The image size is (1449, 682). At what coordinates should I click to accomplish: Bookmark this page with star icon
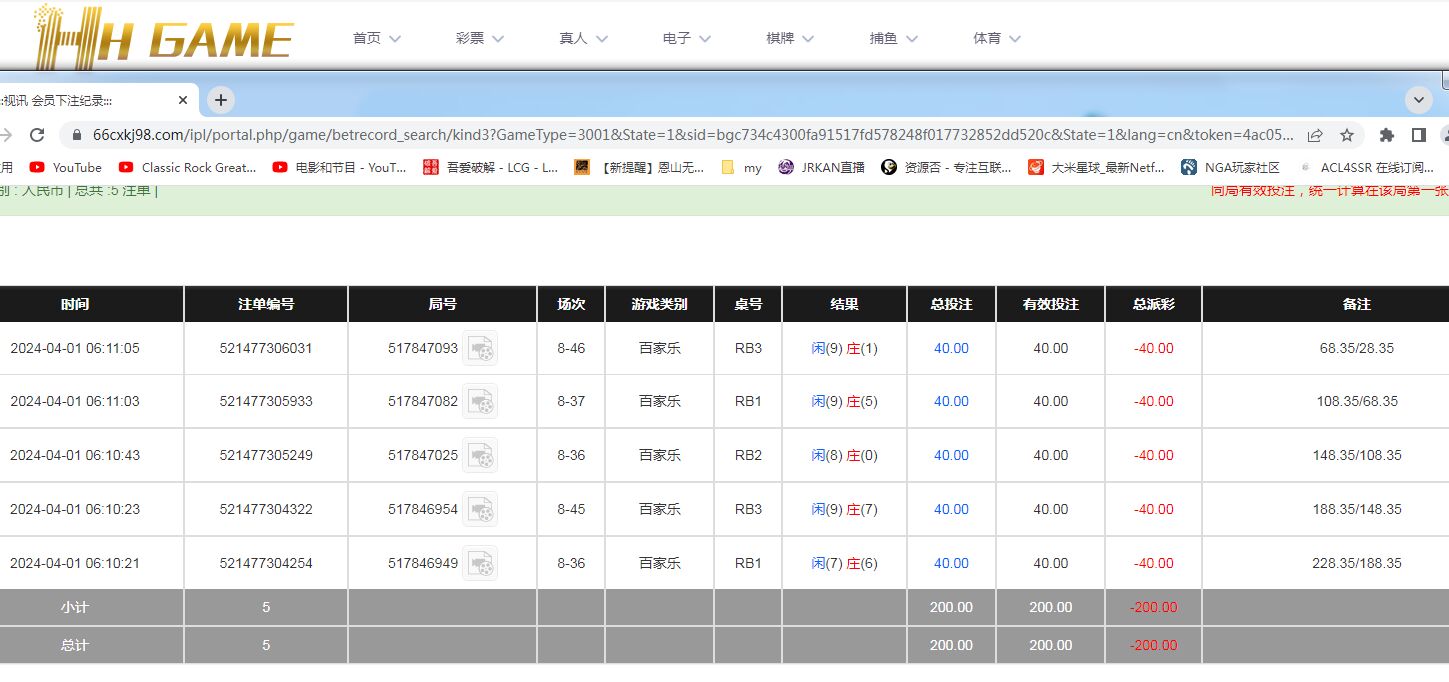tap(1347, 135)
